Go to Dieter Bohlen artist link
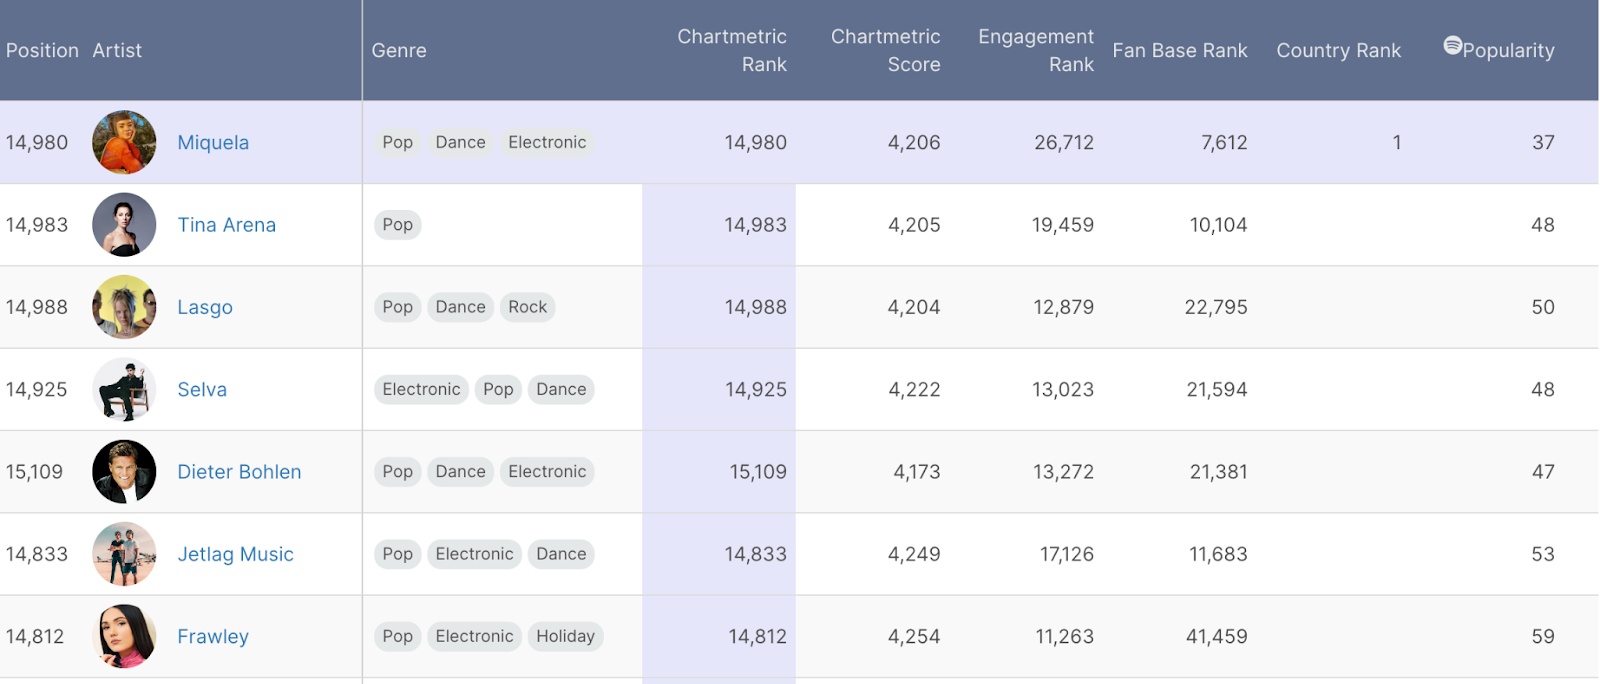 [239, 472]
